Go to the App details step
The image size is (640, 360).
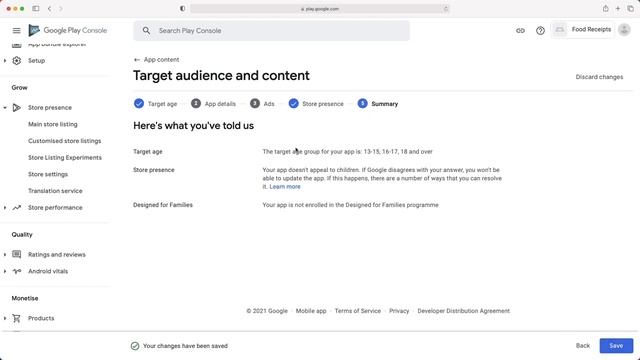[213, 104]
